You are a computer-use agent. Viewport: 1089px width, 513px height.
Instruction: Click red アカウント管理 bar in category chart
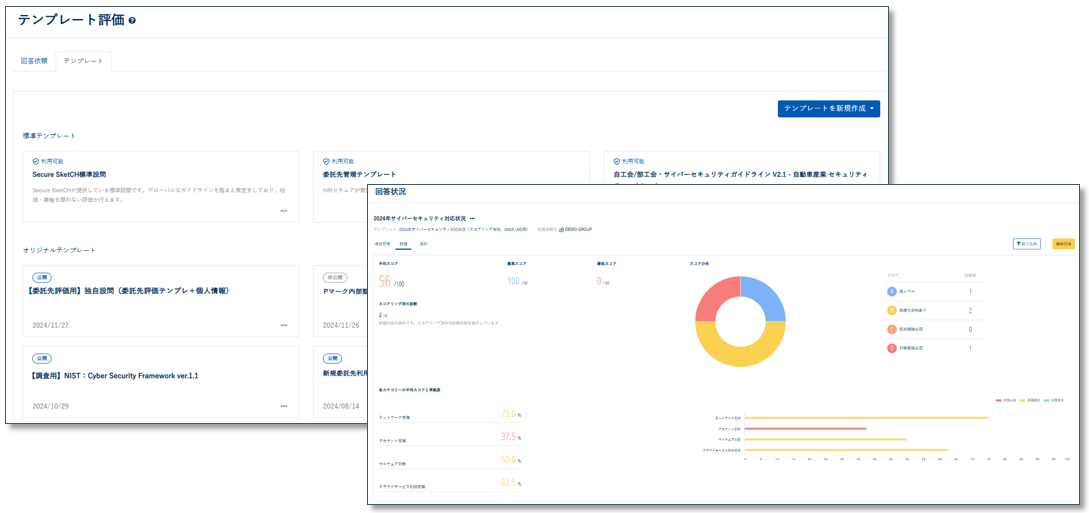[x=805, y=428]
